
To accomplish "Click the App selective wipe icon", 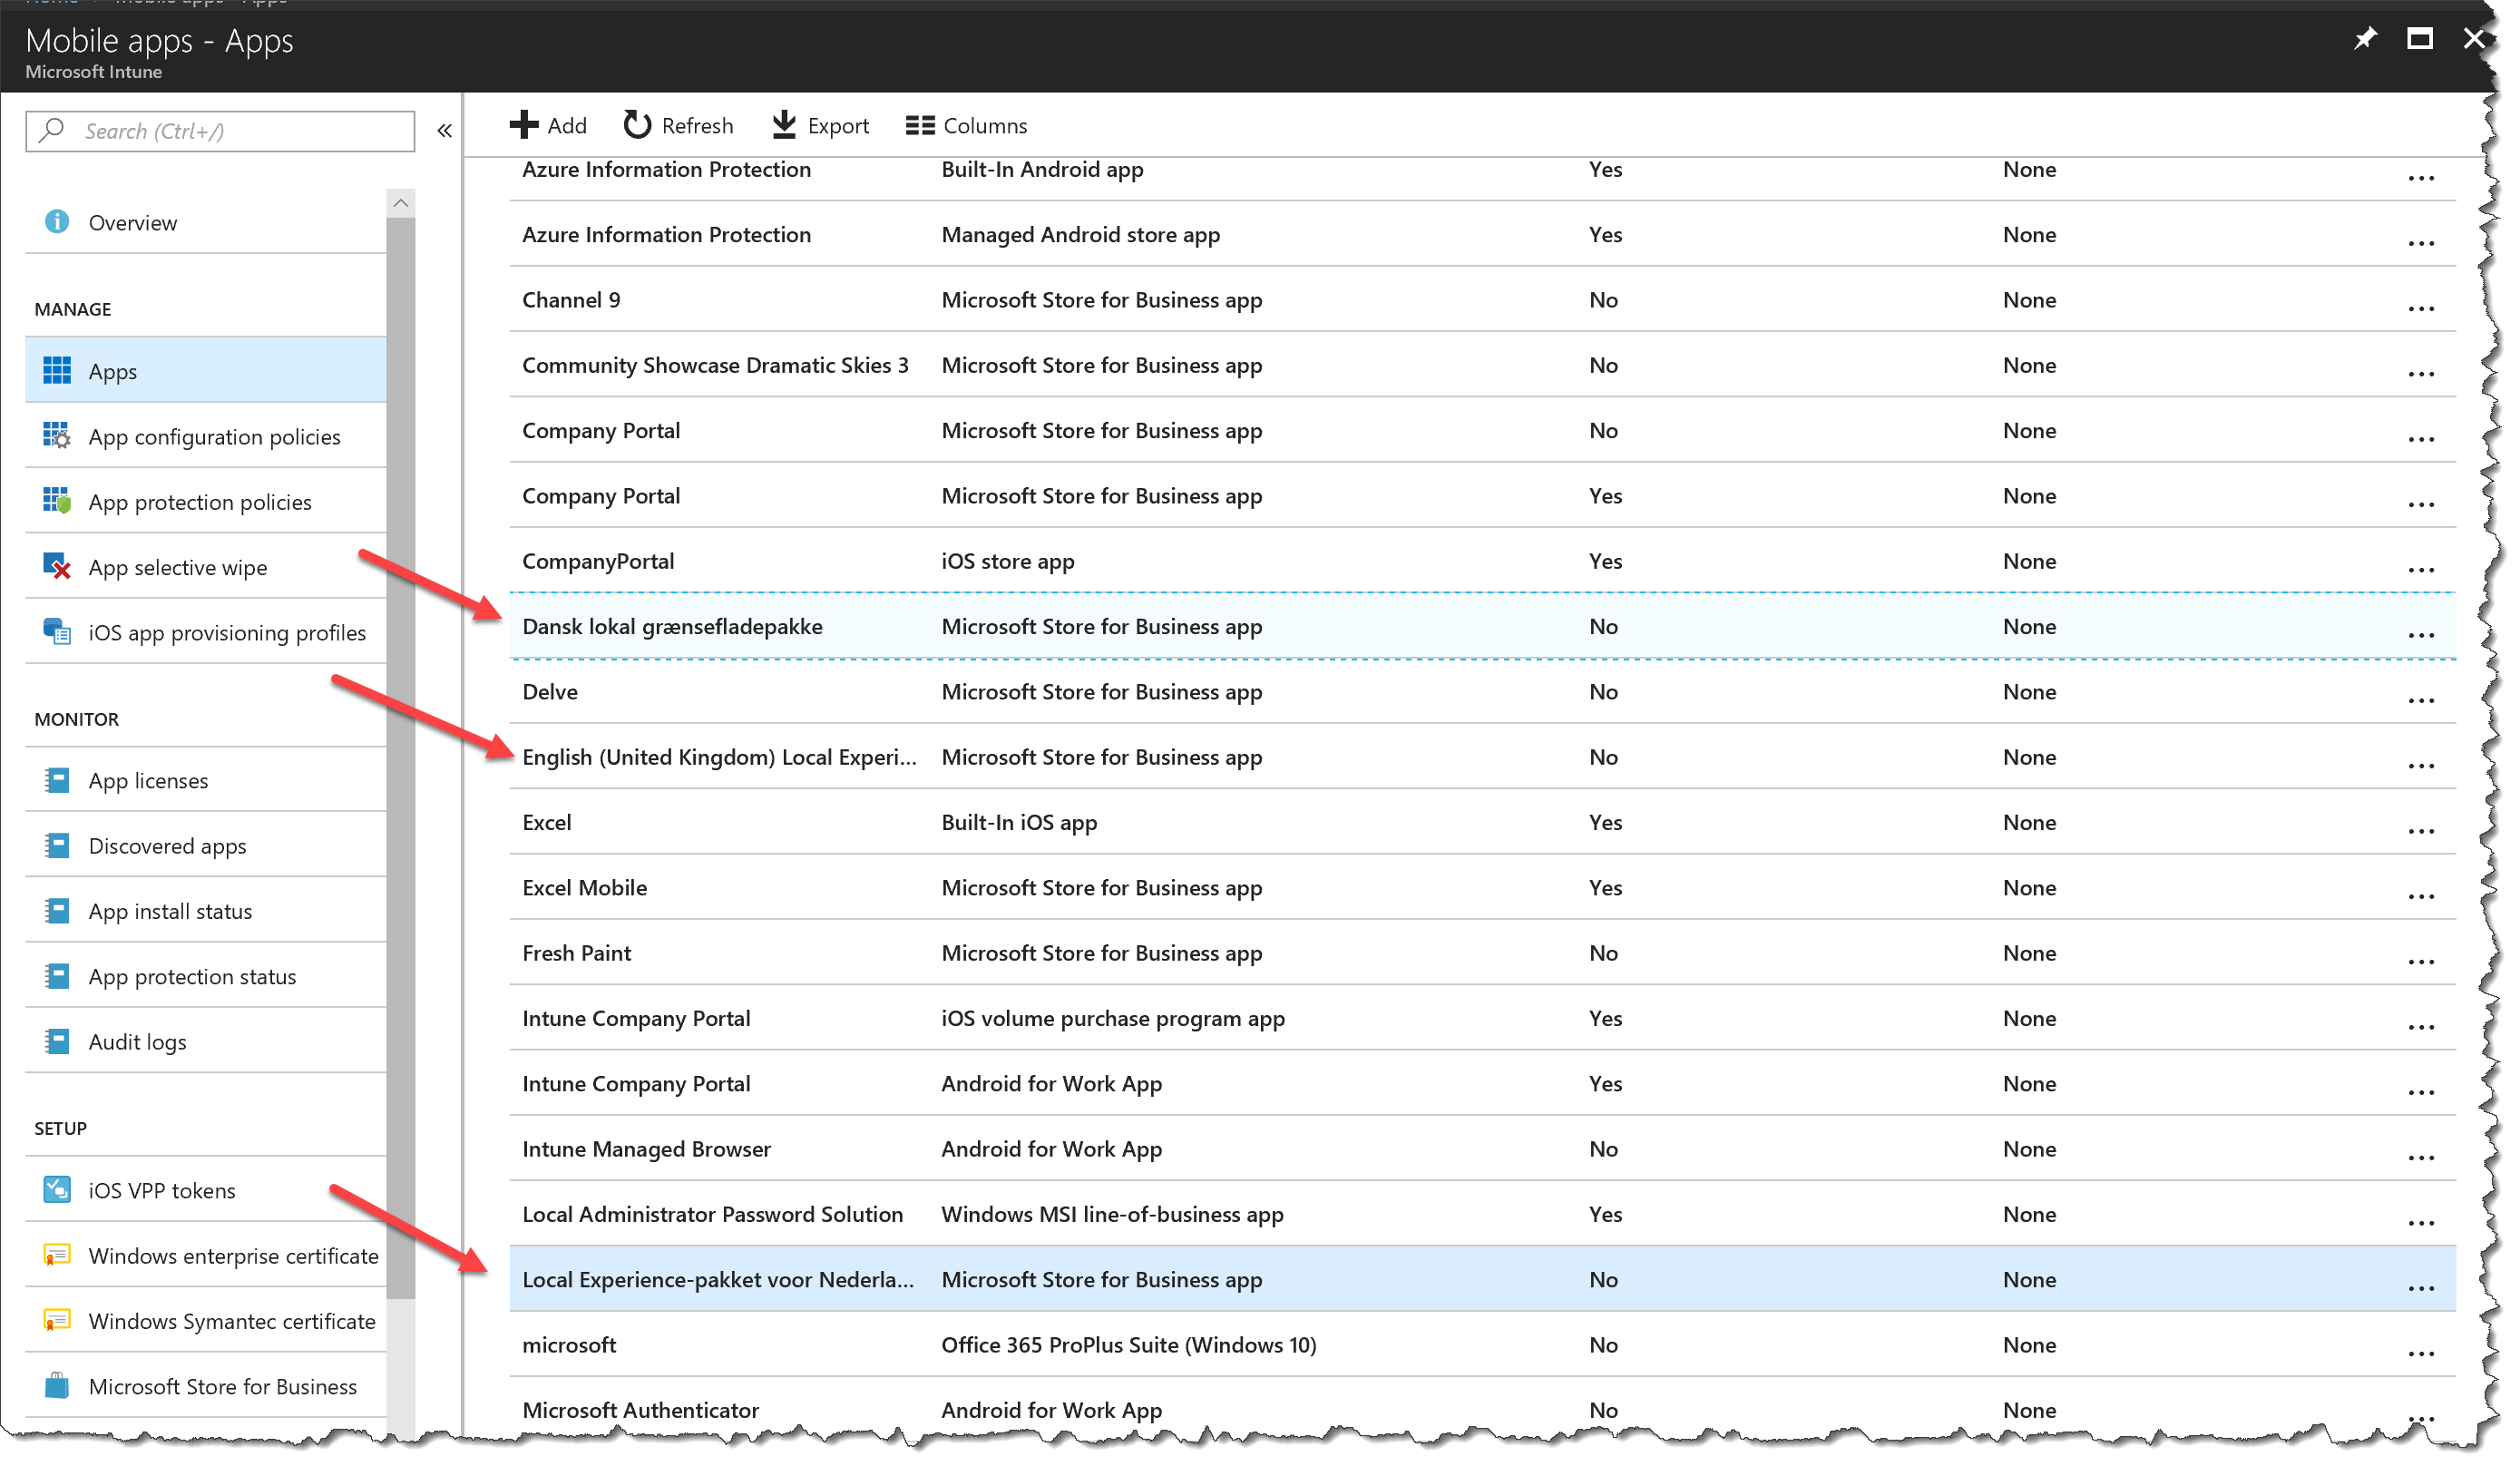I will pyautogui.click(x=57, y=566).
